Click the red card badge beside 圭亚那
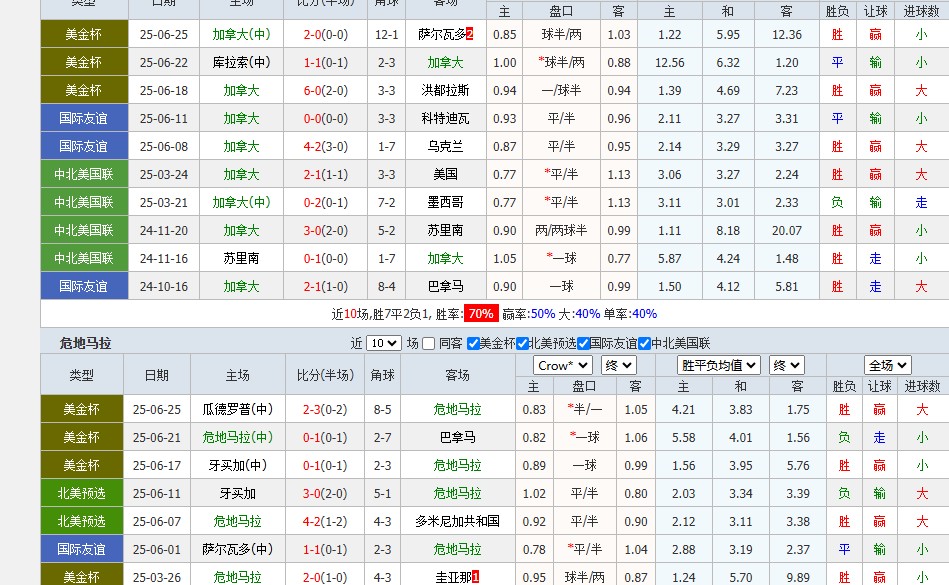Image resolution: width=949 pixels, height=585 pixels. tap(474, 577)
